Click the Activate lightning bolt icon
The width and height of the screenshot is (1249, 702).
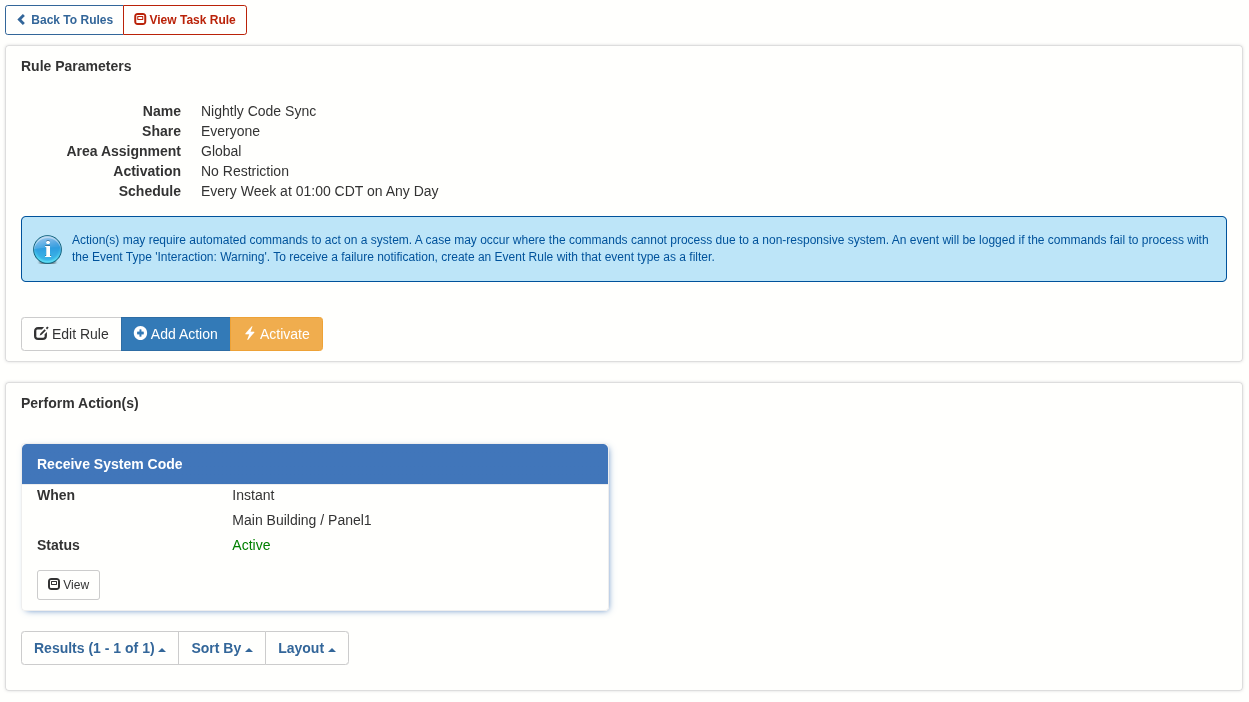tap(250, 334)
